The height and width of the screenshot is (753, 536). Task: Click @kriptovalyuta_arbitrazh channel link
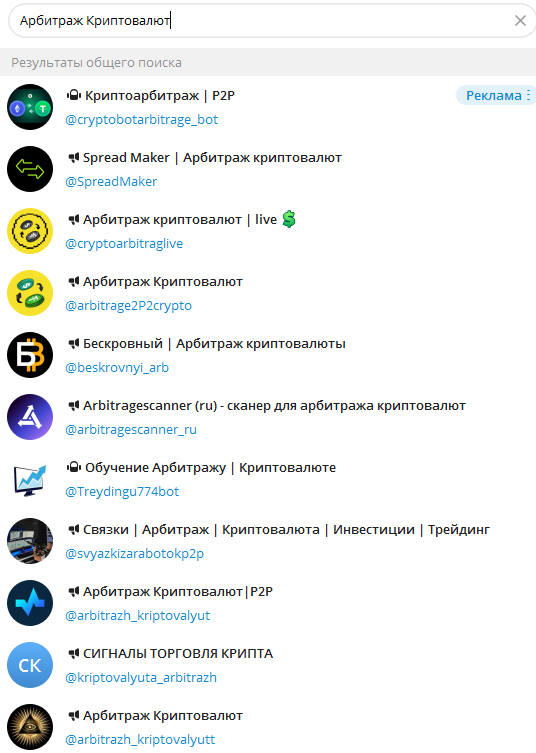[141, 677]
